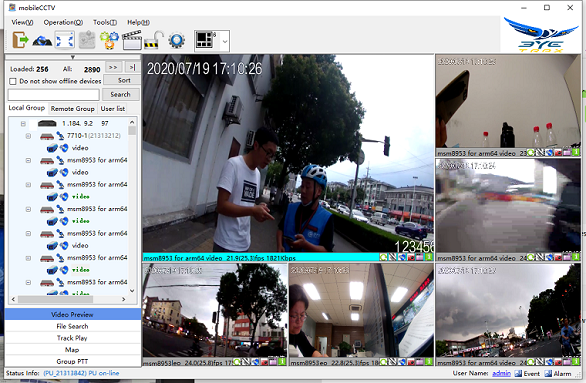Open the clapperboard video playback icon
This screenshot has width=586, height=383.
(132, 40)
